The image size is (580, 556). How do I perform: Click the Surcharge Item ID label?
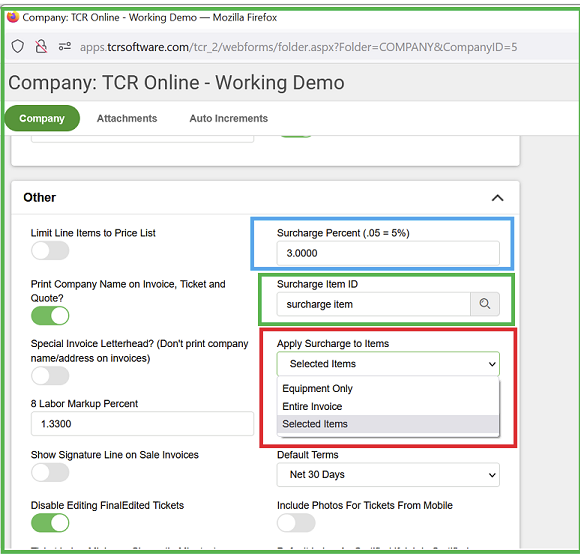coord(317,284)
